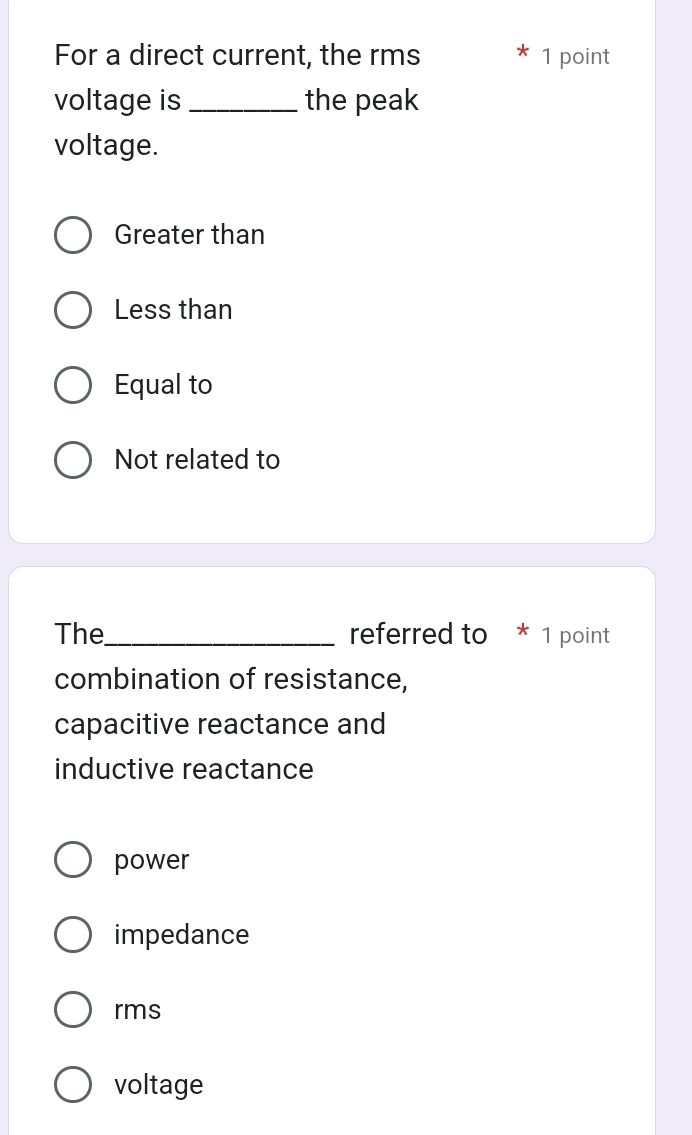This screenshot has height=1135, width=692.
Task: Click the 'power' option label text
Action: tap(152, 860)
